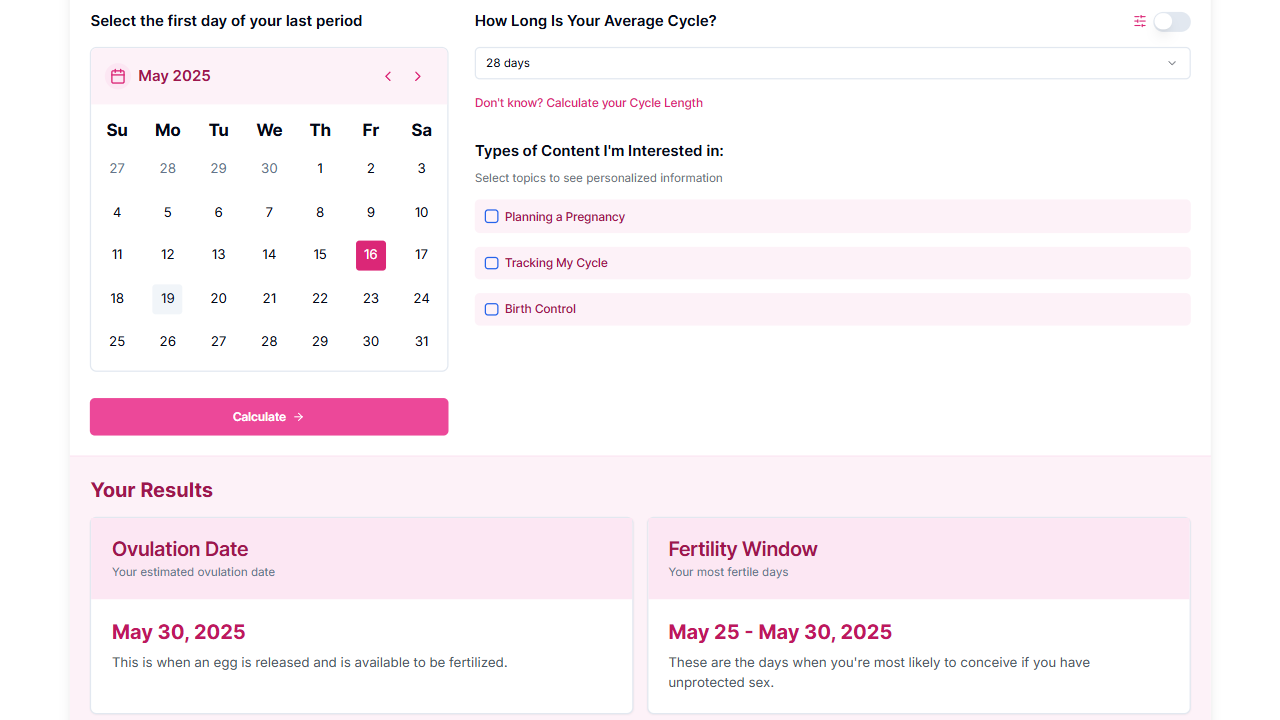Screen dimensions: 1280x720
Task: Click the Ovulation Date results card
Action: pos(361,615)
